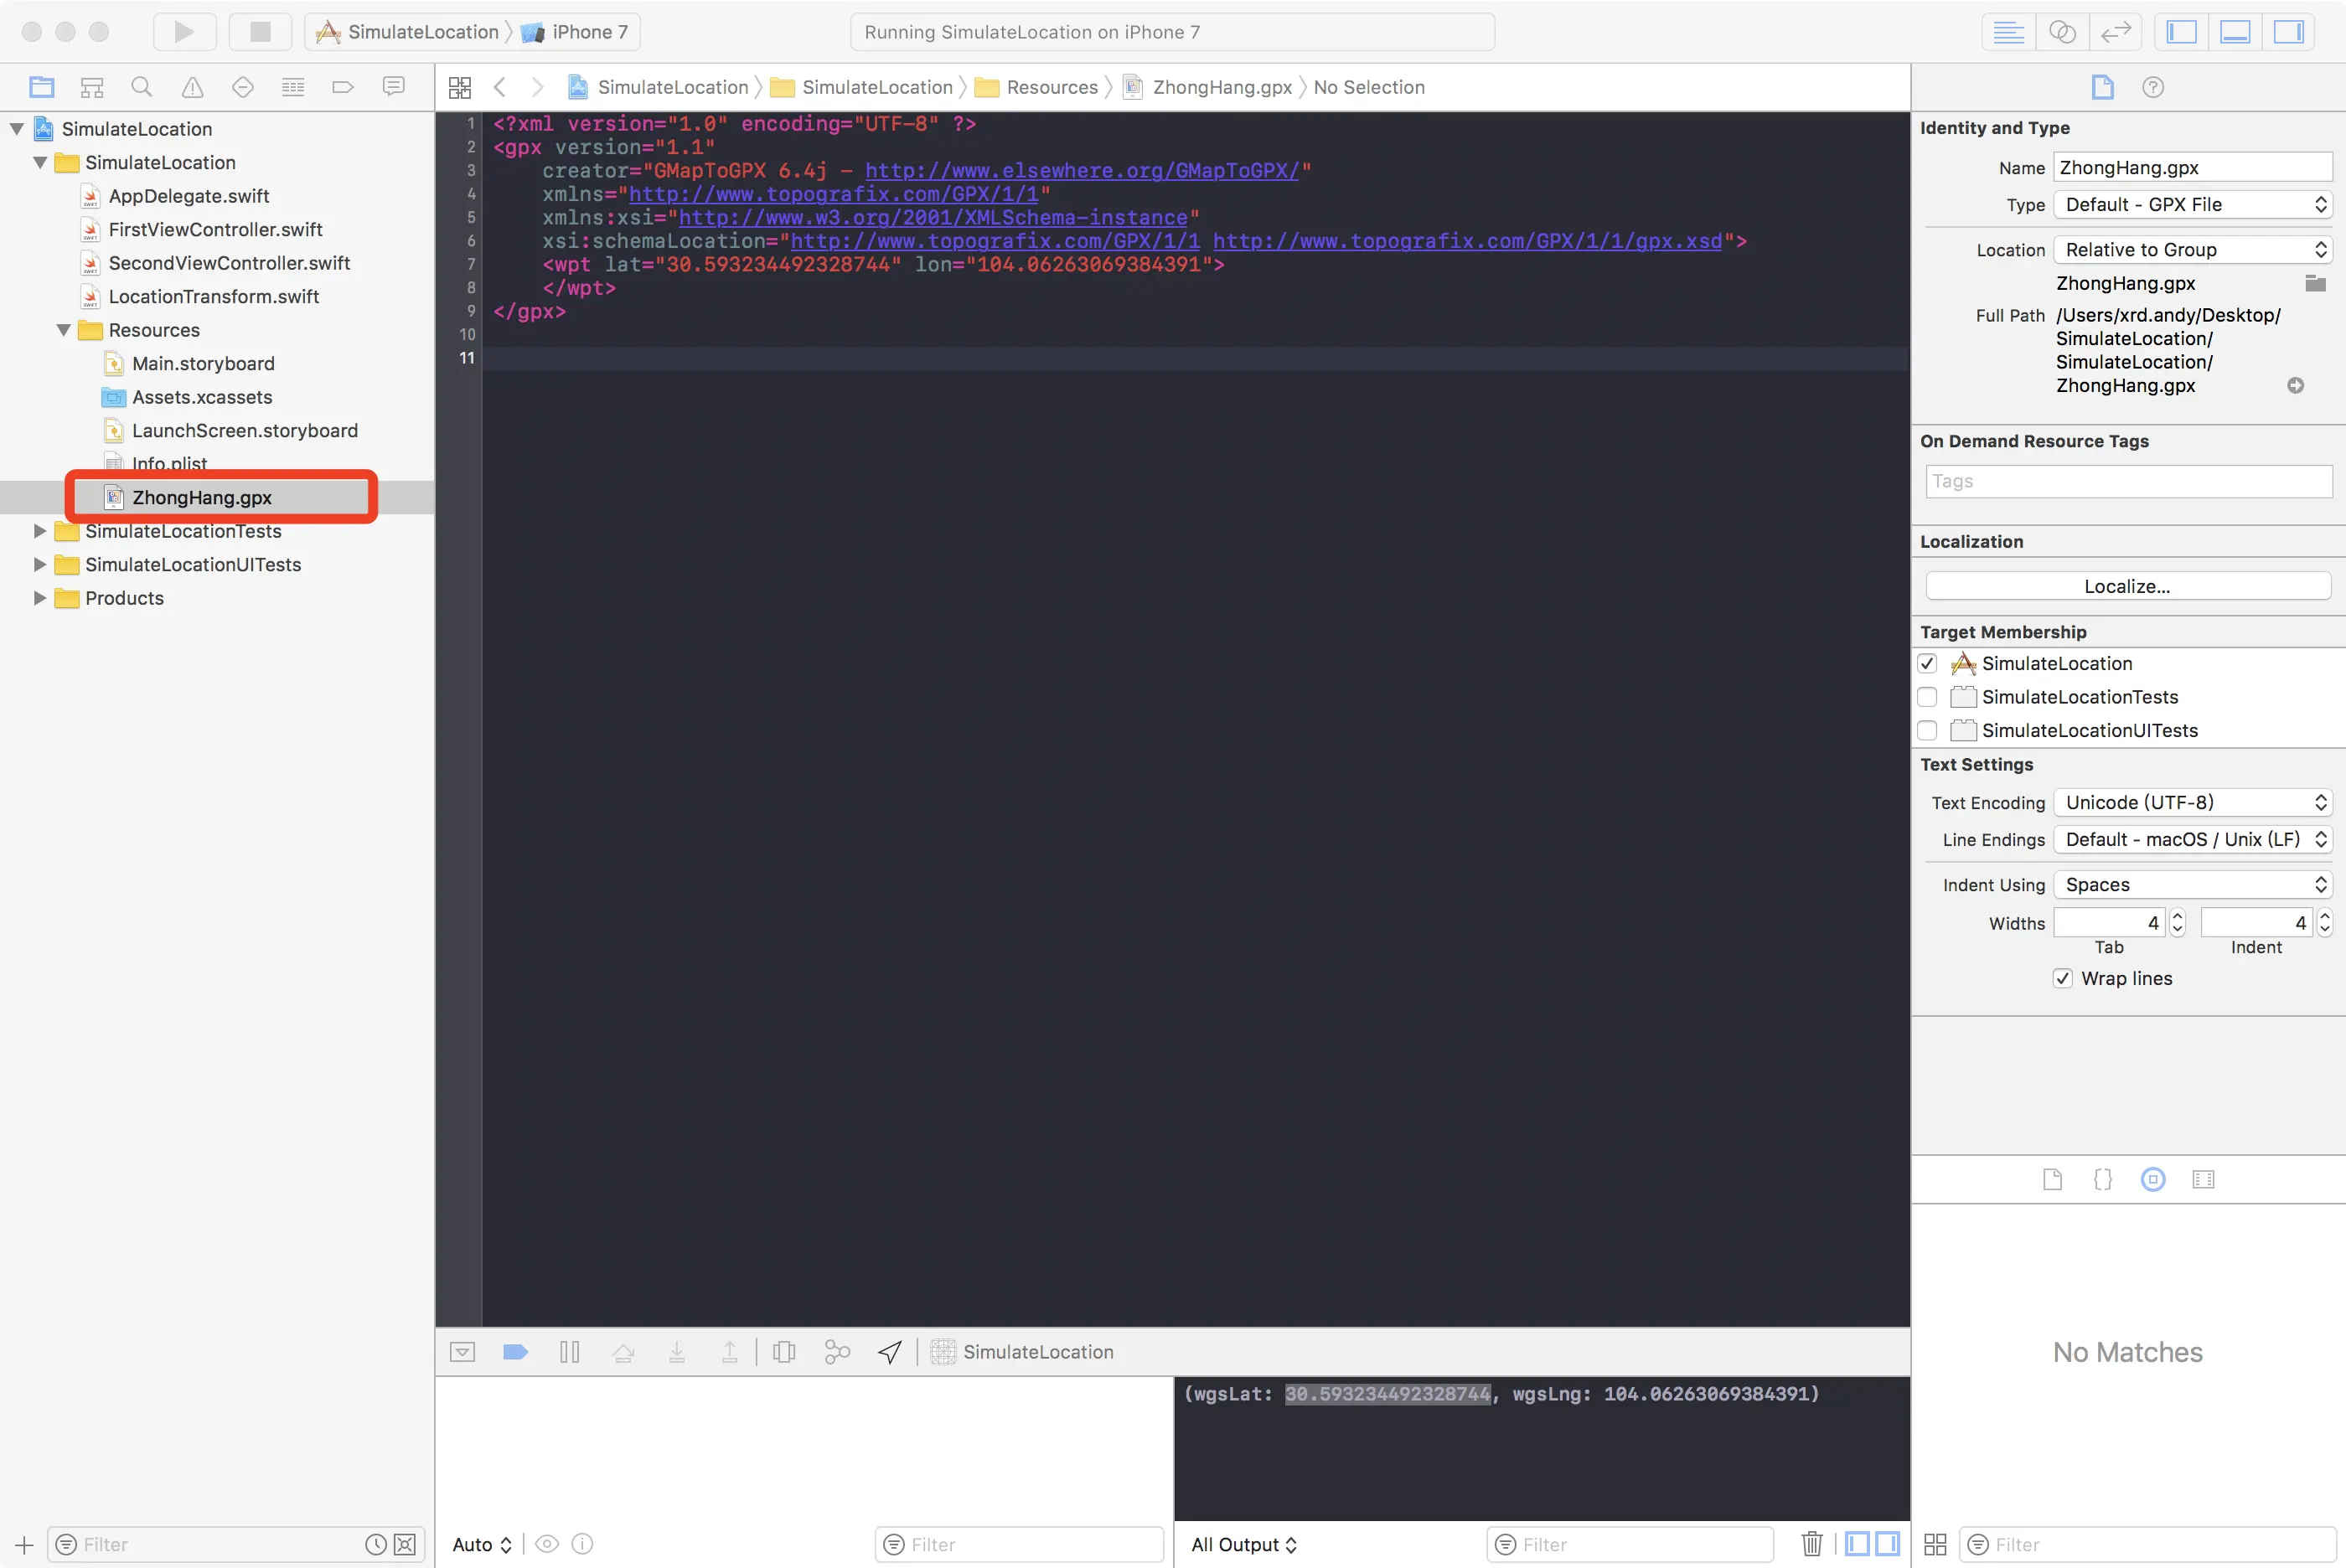Screen dimensions: 2346x1568
Task: Click Resources in the jump bar
Action: tap(1051, 87)
